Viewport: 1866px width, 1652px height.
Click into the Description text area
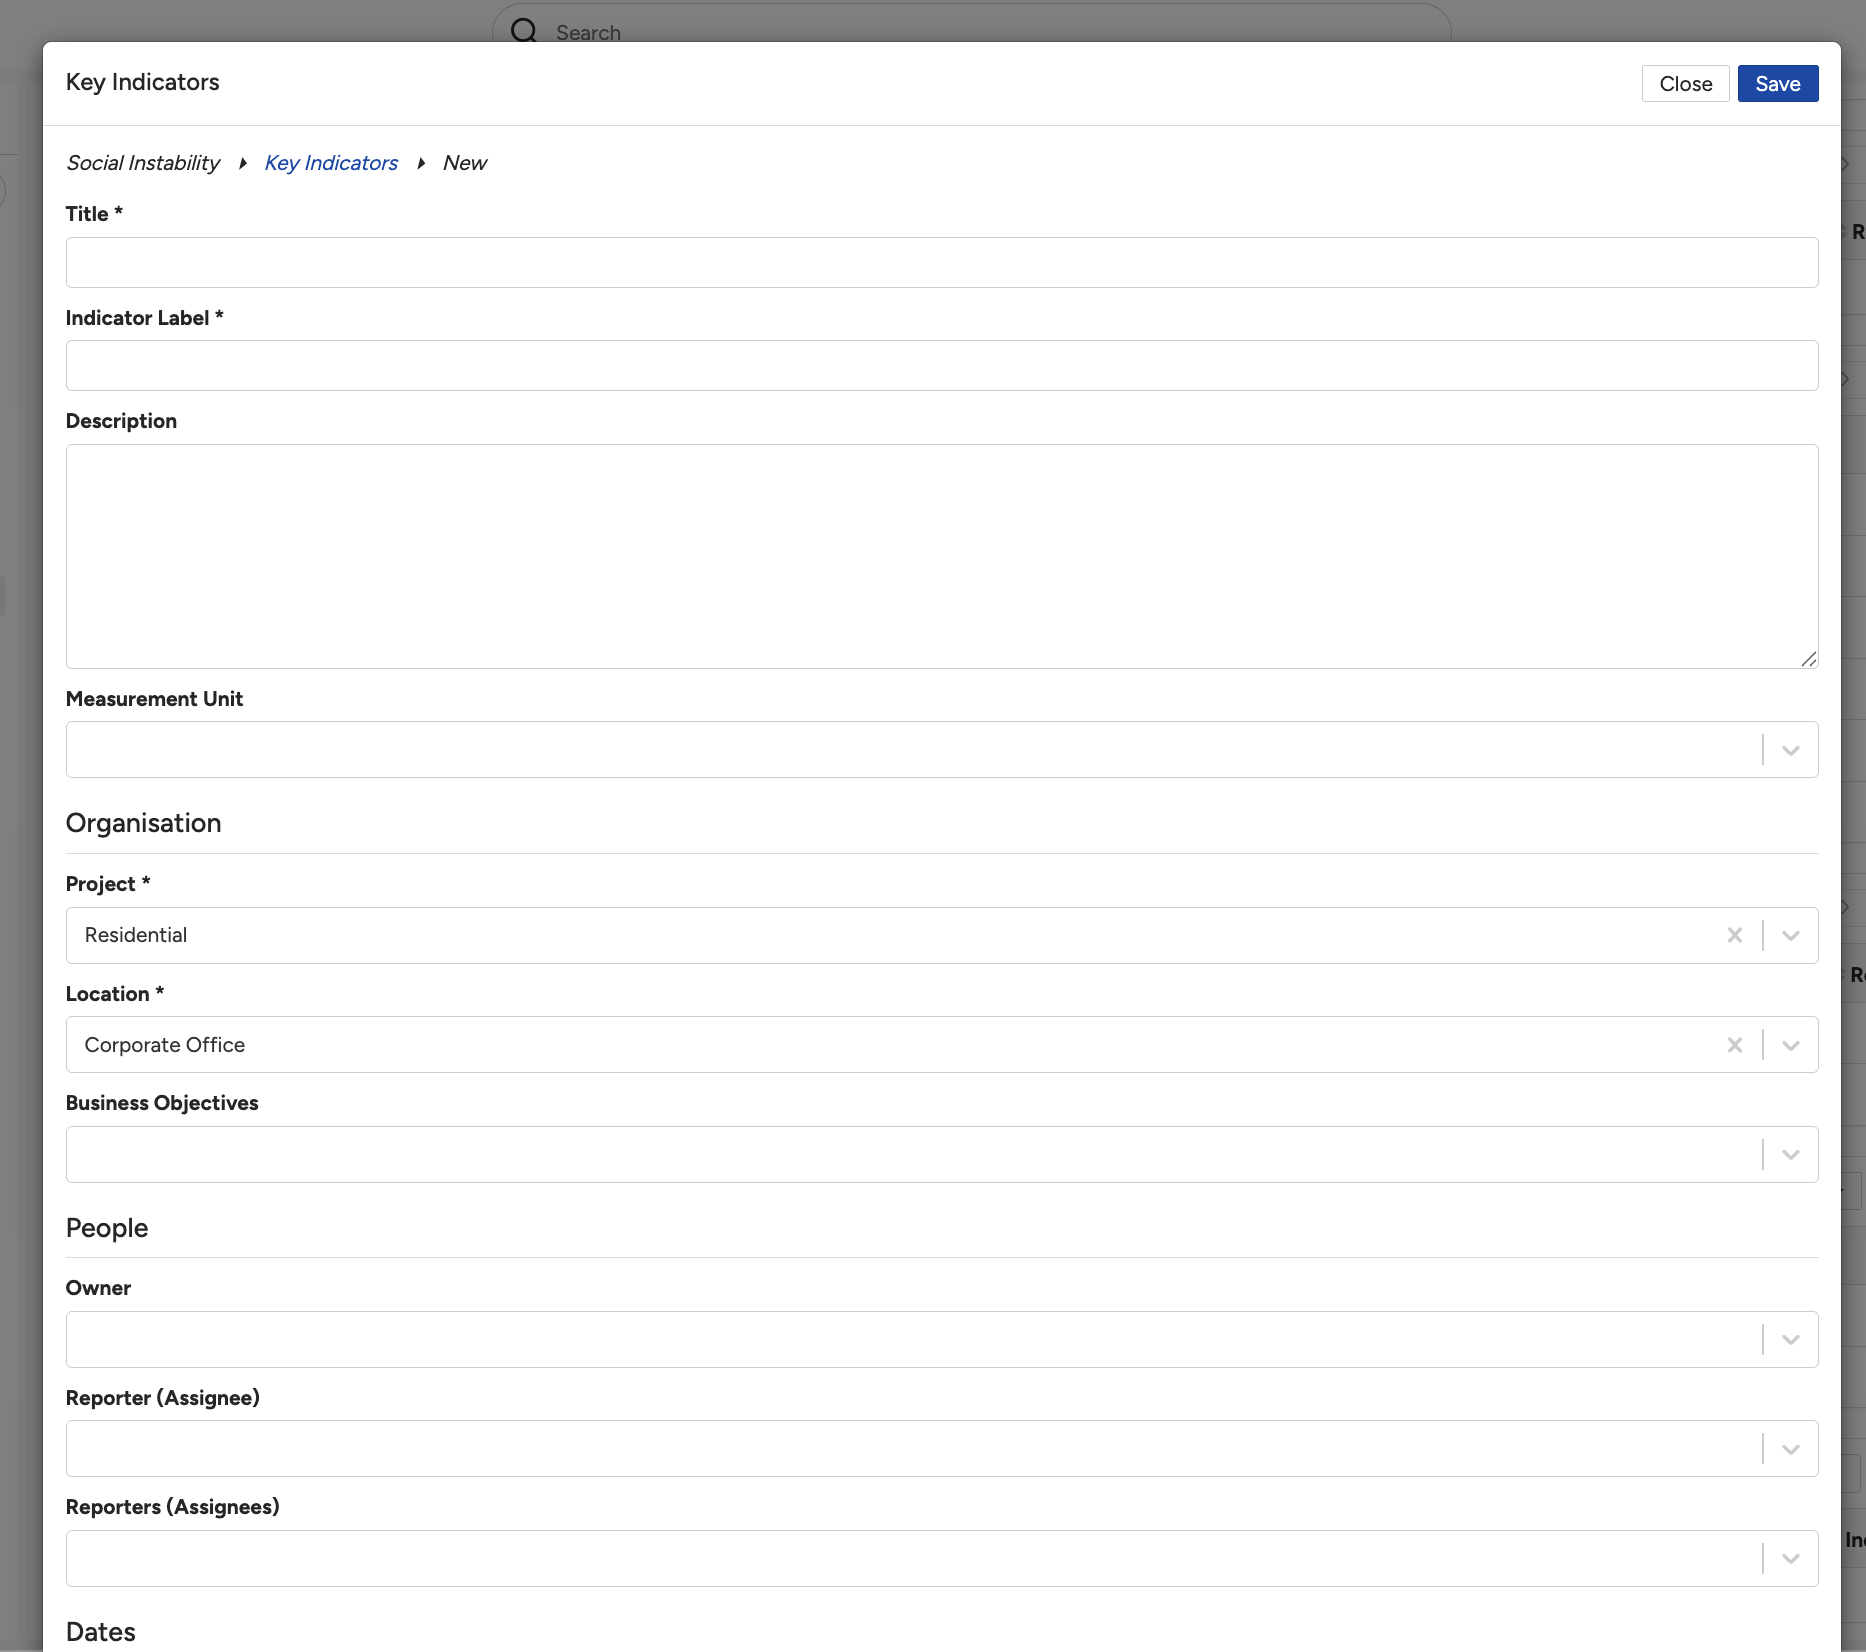tap(942, 556)
